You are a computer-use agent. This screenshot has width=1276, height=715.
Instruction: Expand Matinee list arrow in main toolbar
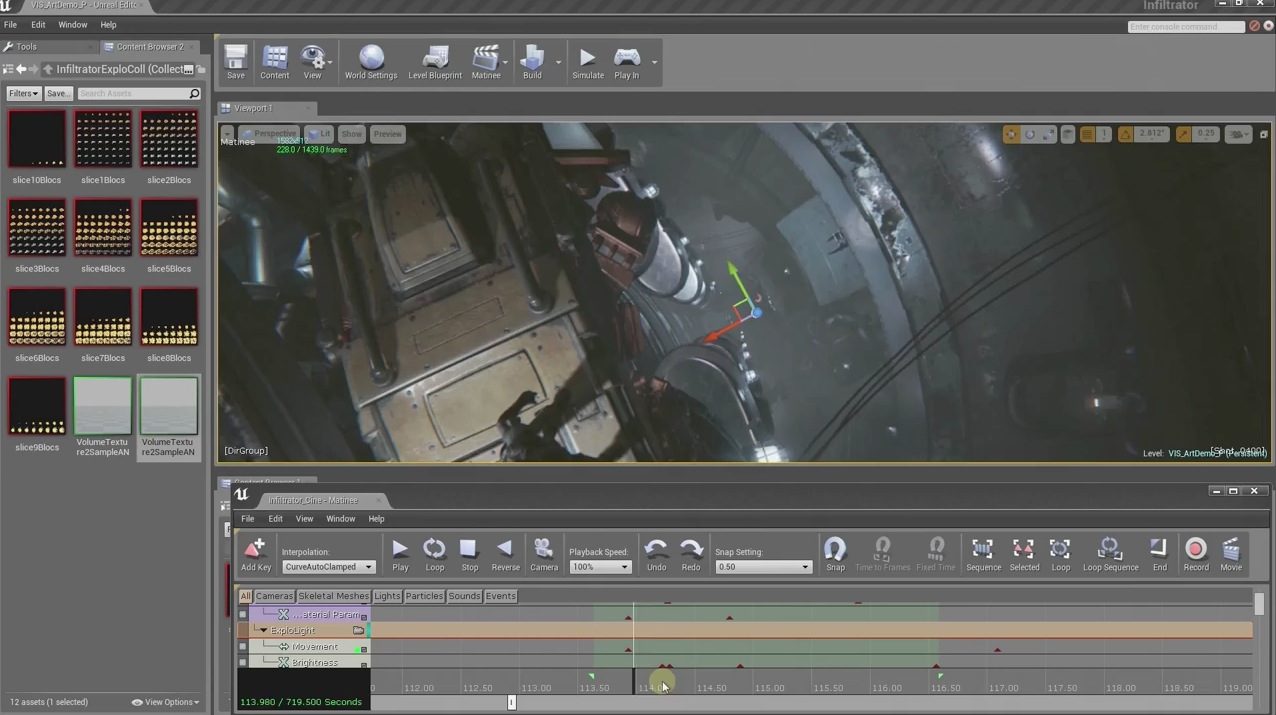coord(506,62)
